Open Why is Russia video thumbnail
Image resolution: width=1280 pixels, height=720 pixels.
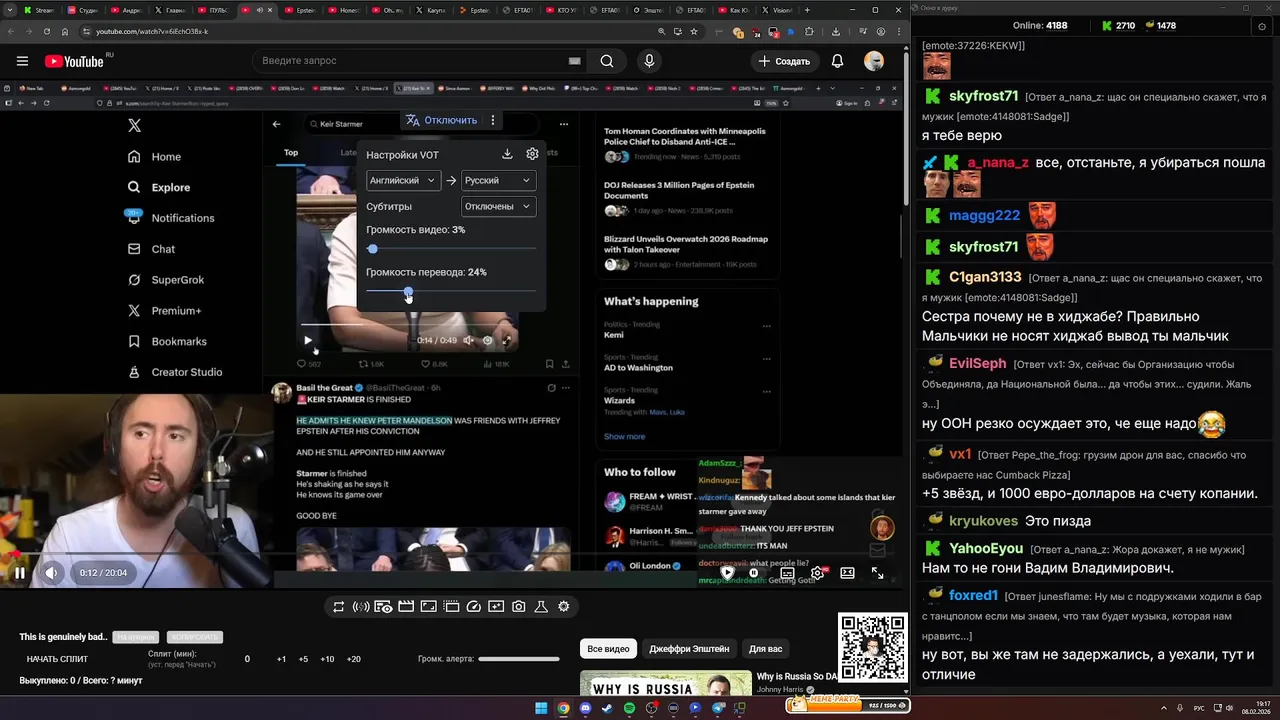pyautogui.click(x=666, y=684)
